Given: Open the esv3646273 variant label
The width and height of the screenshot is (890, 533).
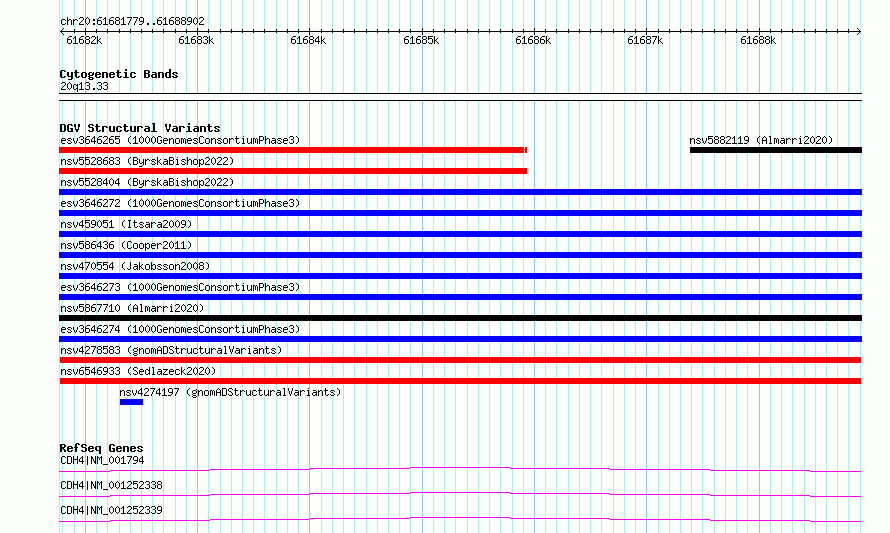Looking at the screenshot, I should pos(180,287).
